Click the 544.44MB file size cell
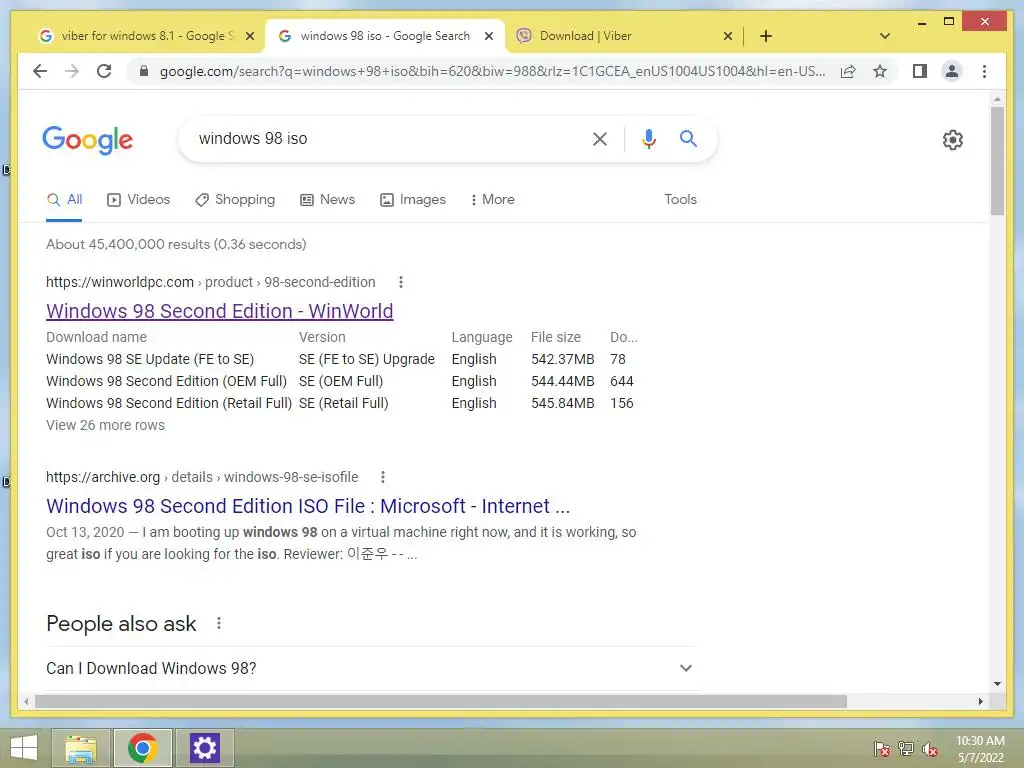Viewport: 1024px width, 768px height. click(x=562, y=381)
